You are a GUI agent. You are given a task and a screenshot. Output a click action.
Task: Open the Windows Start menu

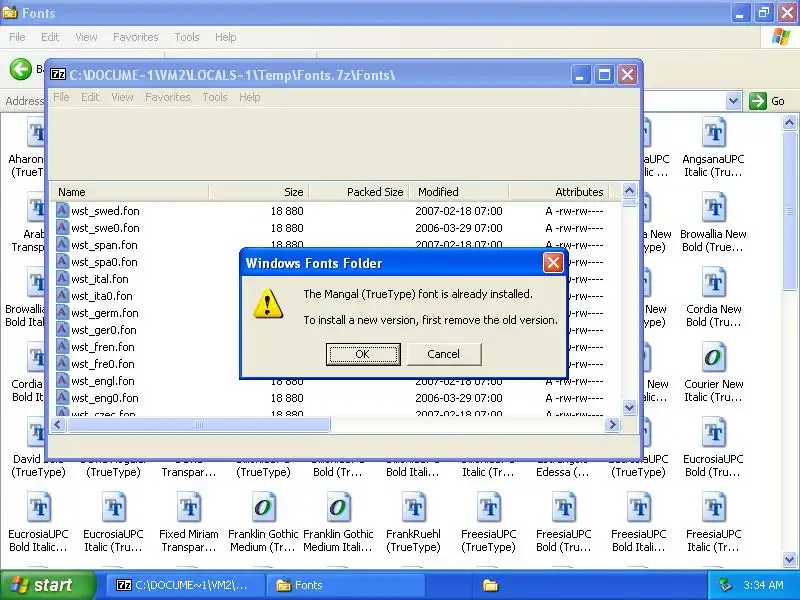(48, 585)
